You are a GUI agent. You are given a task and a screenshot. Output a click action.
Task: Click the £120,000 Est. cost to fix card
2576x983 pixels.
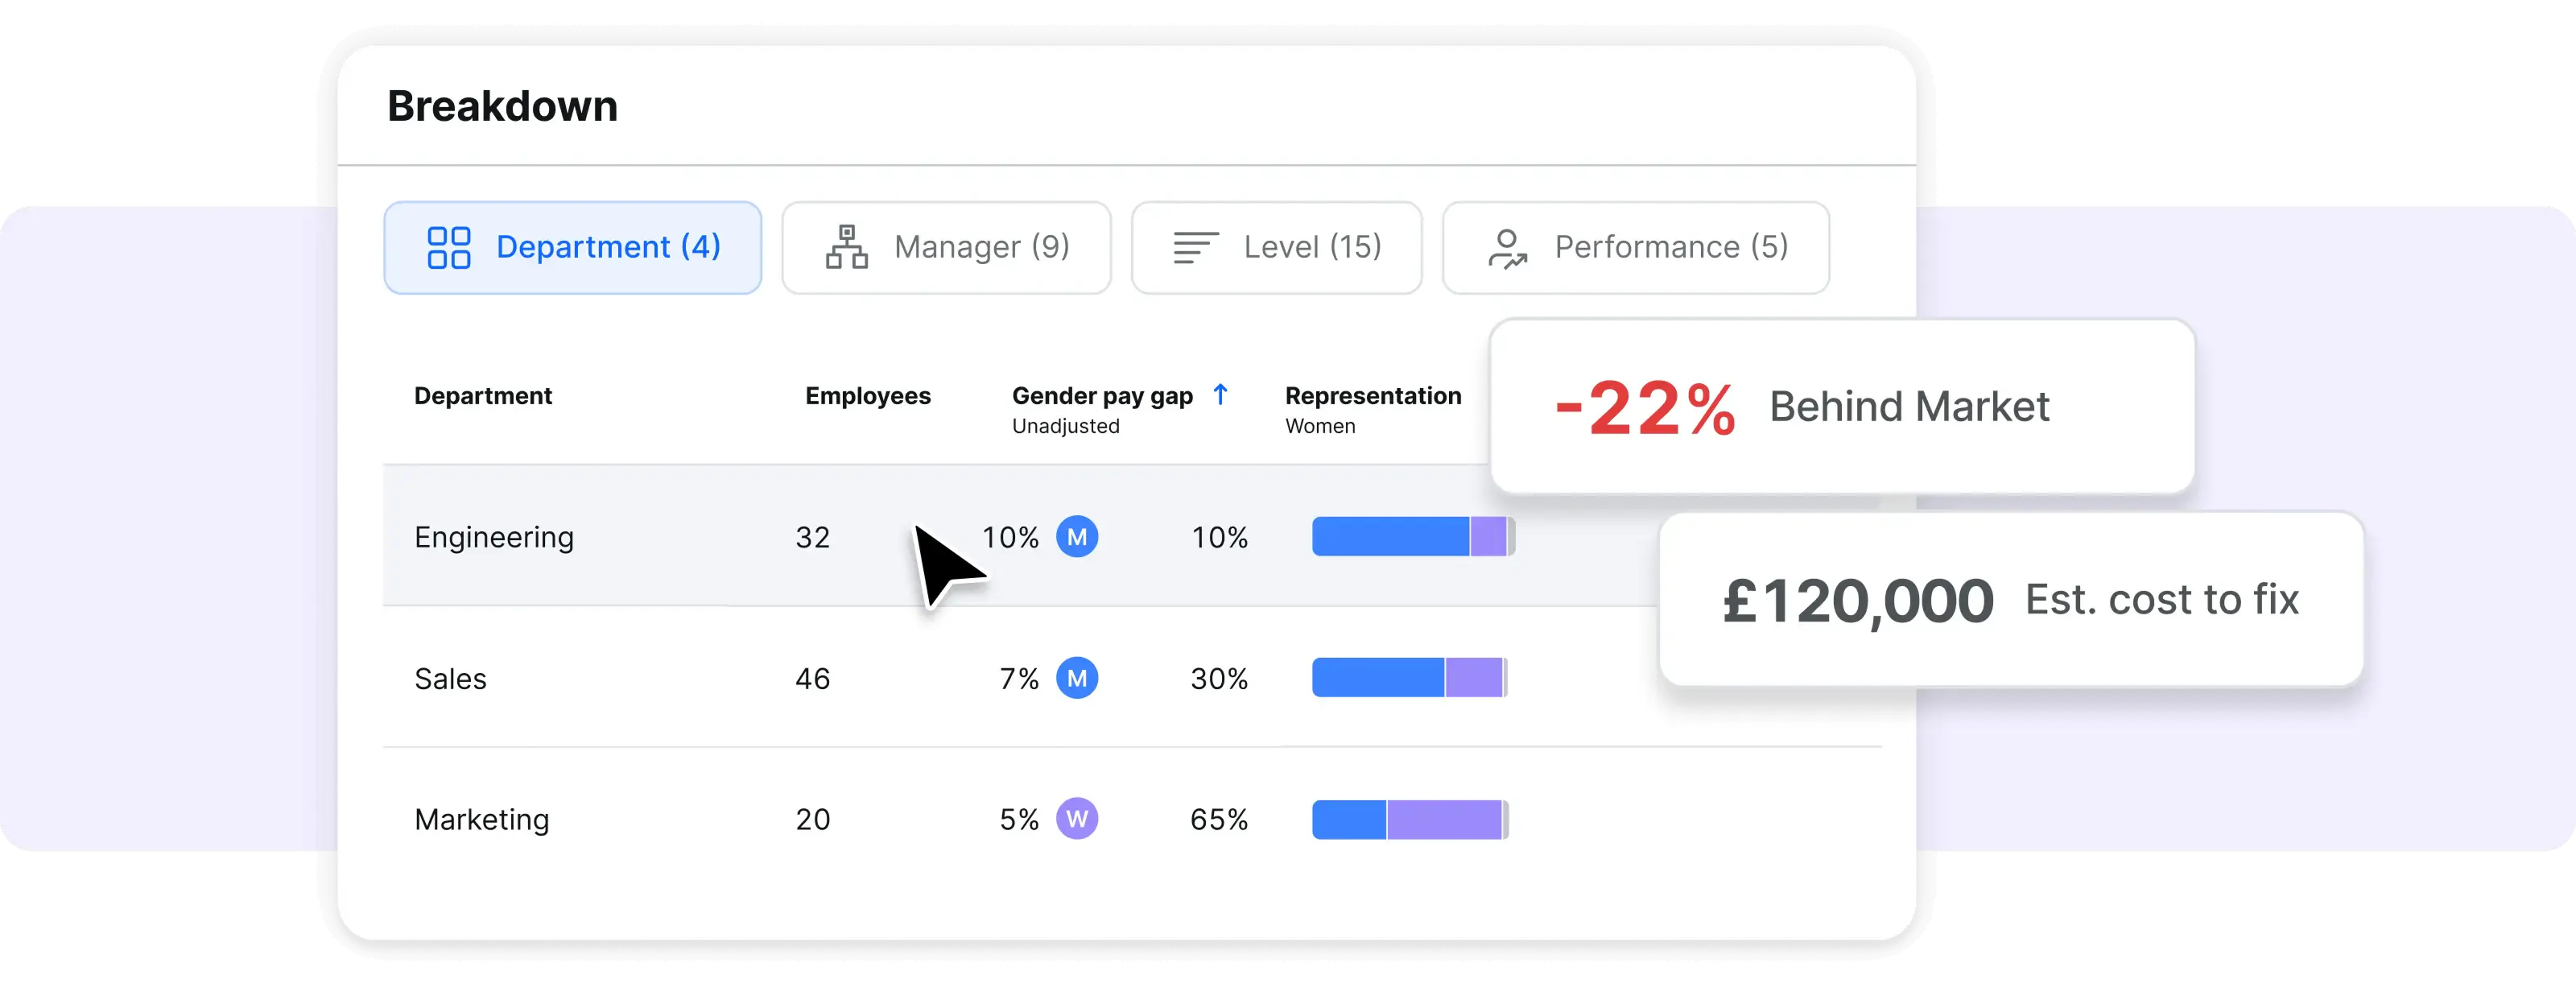pyautogui.click(x=2010, y=600)
